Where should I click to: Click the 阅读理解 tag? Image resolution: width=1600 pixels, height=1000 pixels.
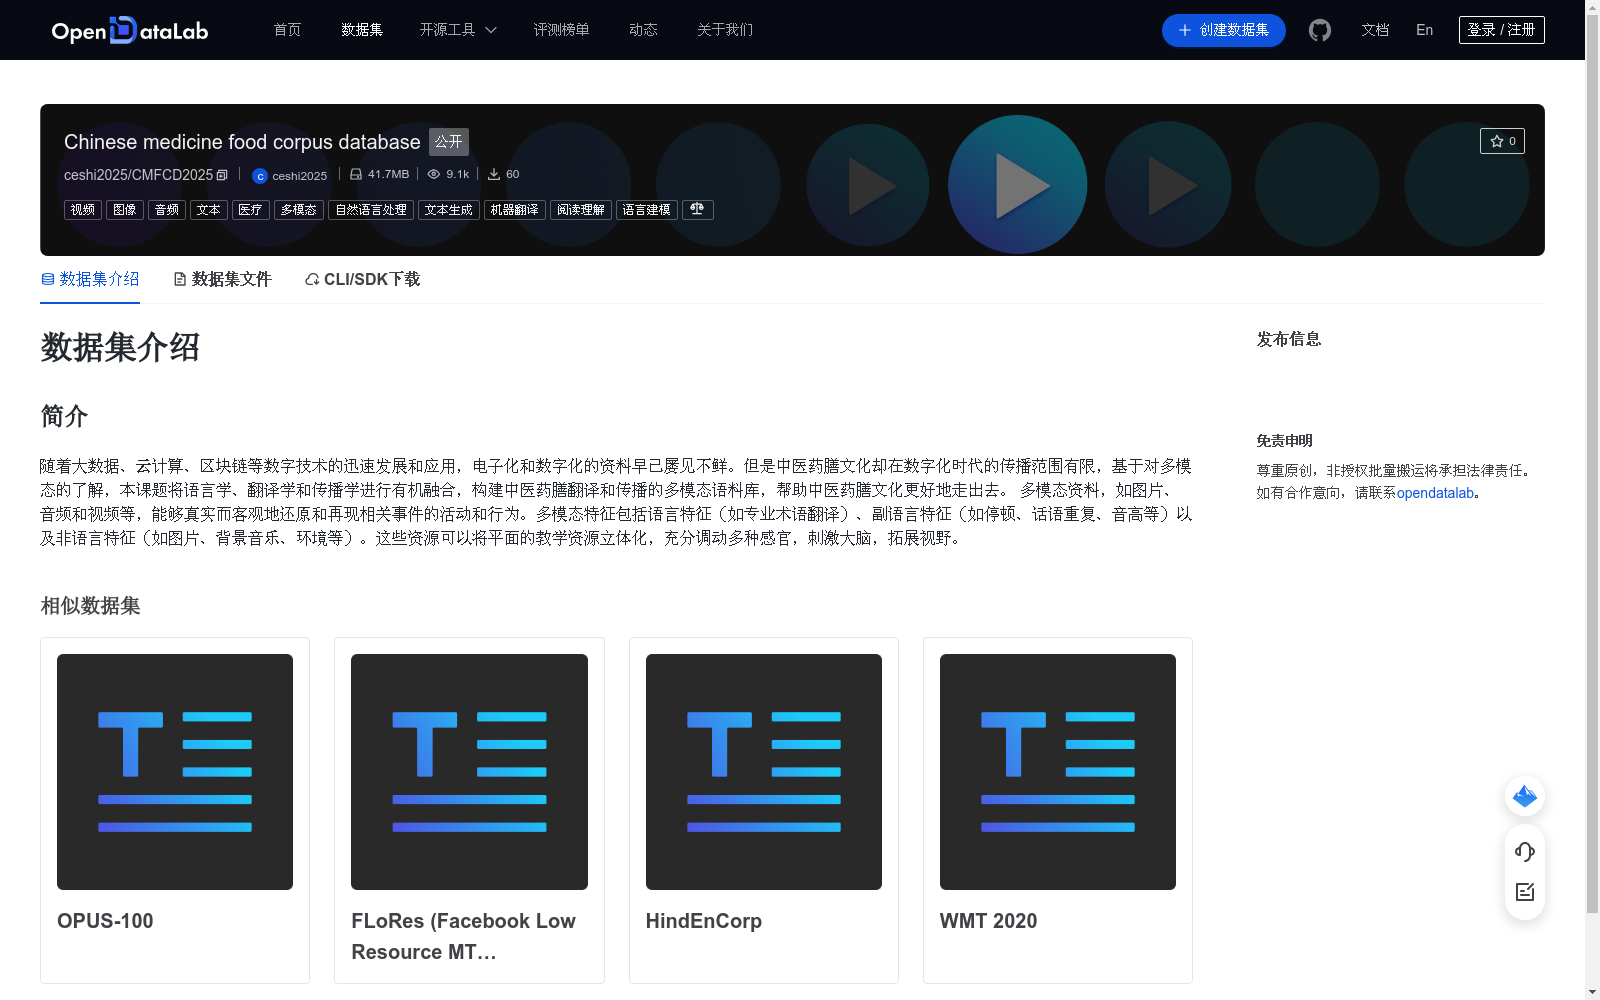[x=581, y=209]
